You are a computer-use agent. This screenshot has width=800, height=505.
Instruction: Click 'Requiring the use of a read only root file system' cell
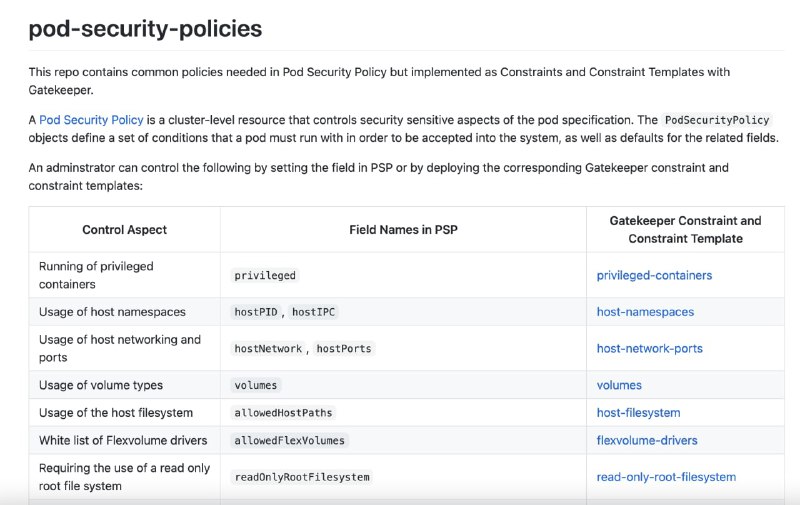click(x=124, y=477)
